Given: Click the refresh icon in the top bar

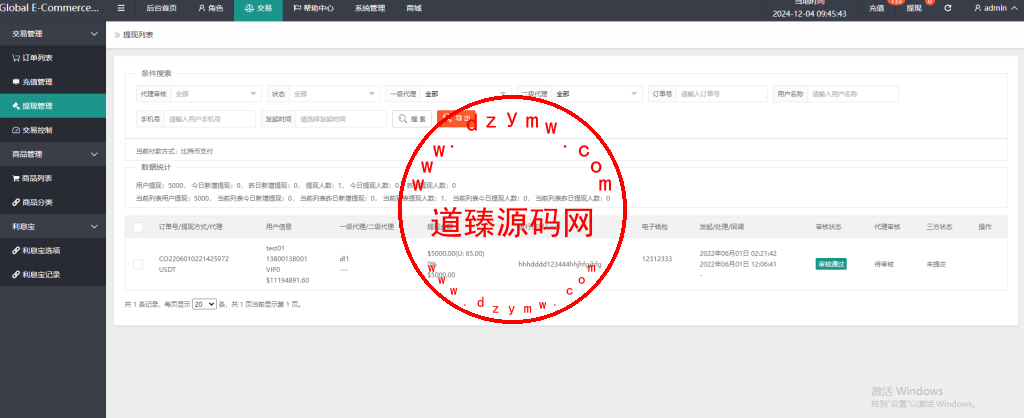Looking at the screenshot, I should pos(948,8).
